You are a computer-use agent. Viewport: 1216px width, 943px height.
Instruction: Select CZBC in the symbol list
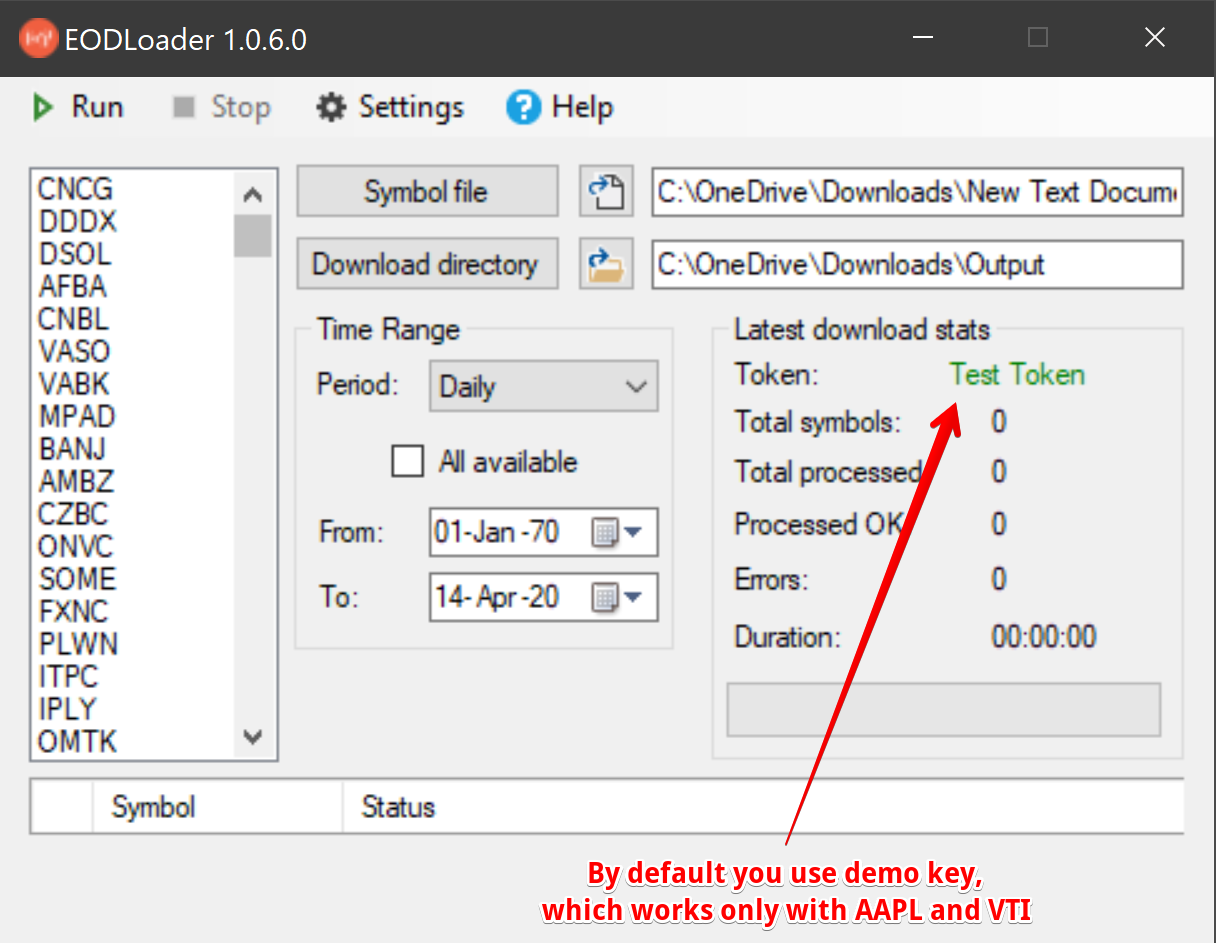(x=73, y=514)
